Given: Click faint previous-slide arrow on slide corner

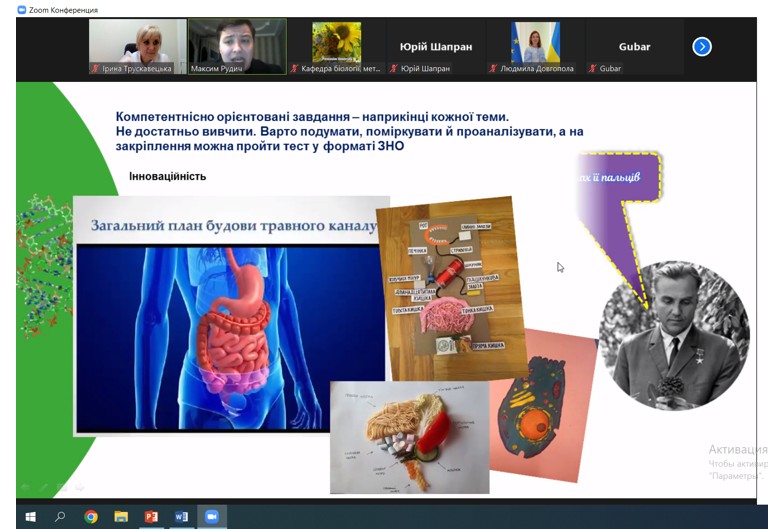Looking at the screenshot, I should 25,487.
